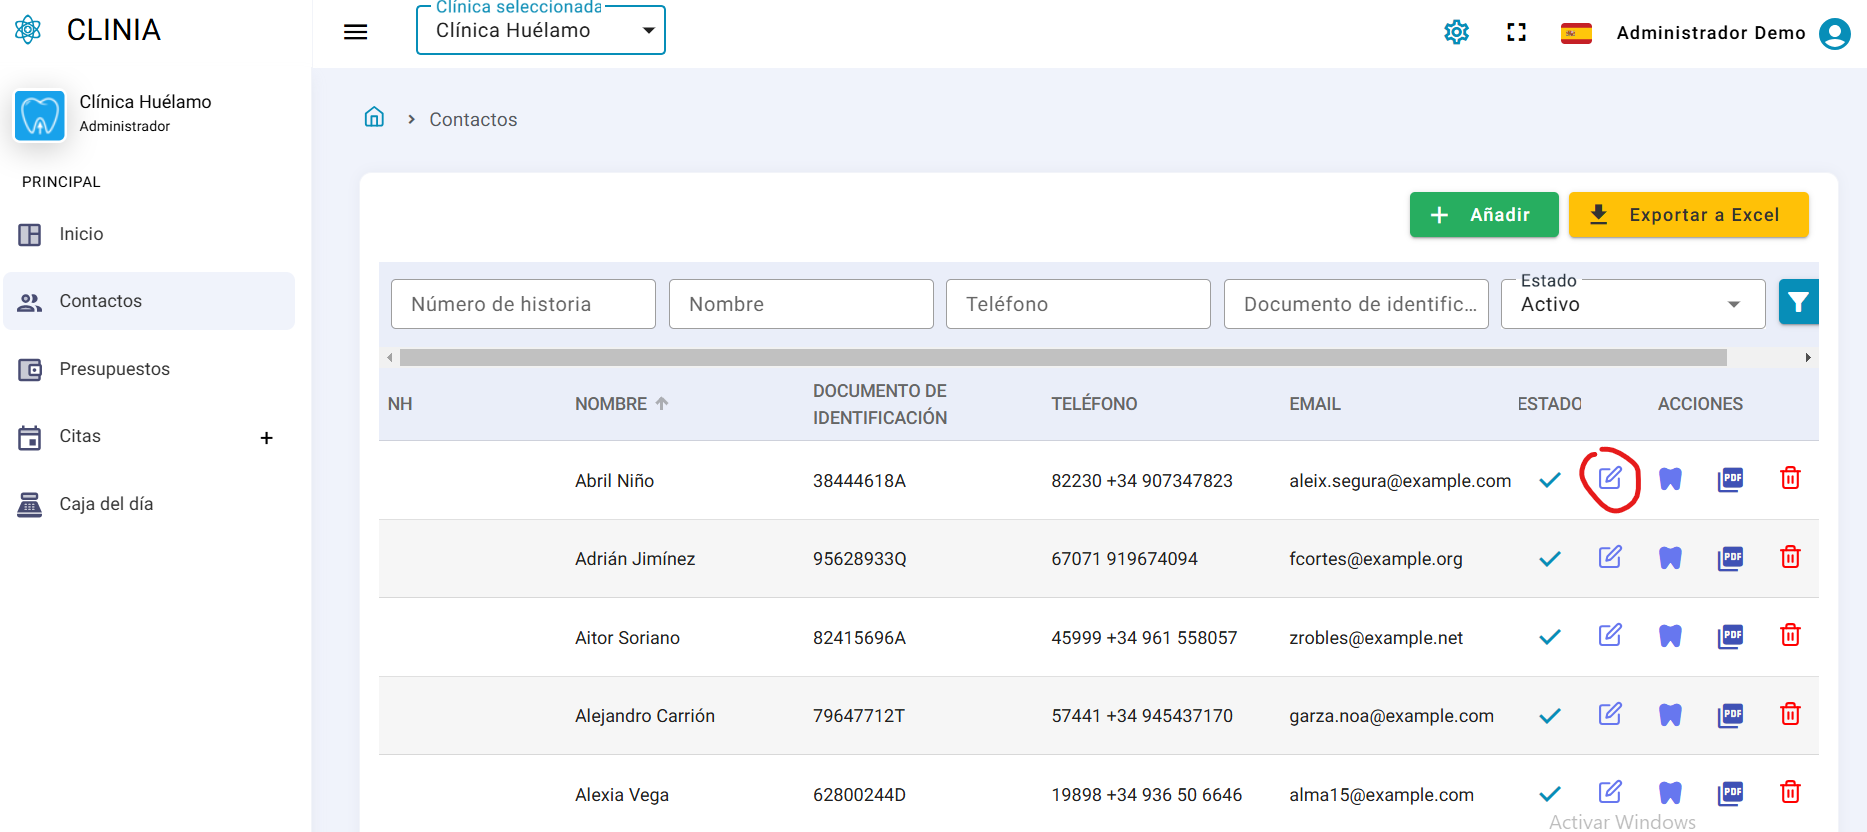Click the horizontal filter scrollbar
The width and height of the screenshot is (1867, 832).
tap(1063, 357)
